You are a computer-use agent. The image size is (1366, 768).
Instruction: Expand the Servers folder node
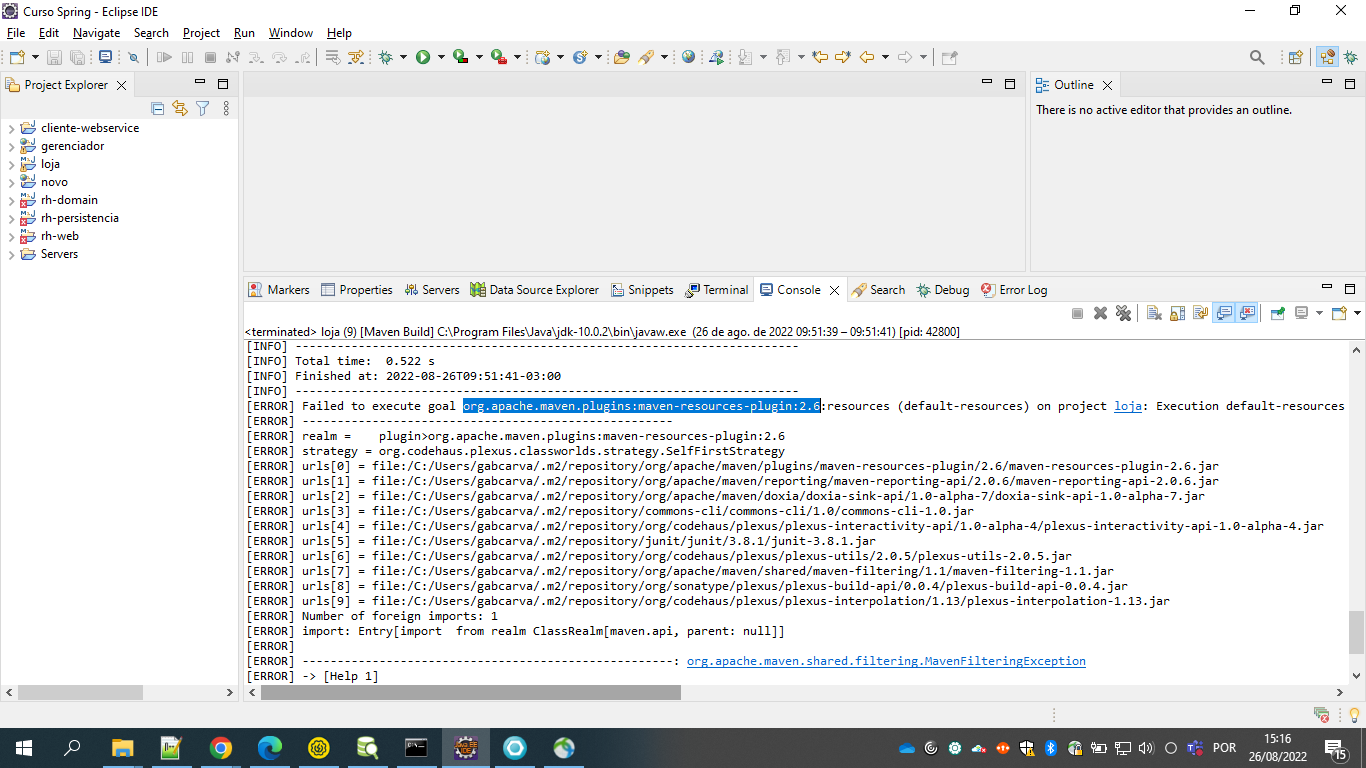click(11, 254)
